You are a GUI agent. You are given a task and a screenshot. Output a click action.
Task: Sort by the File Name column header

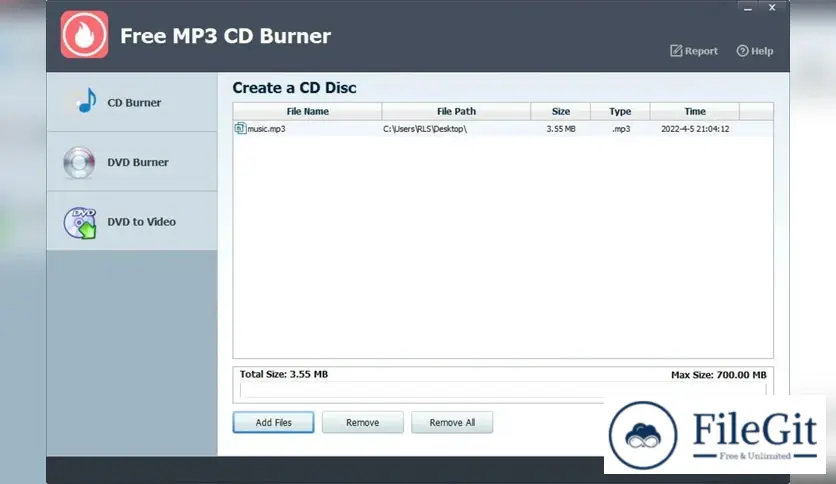(x=307, y=111)
